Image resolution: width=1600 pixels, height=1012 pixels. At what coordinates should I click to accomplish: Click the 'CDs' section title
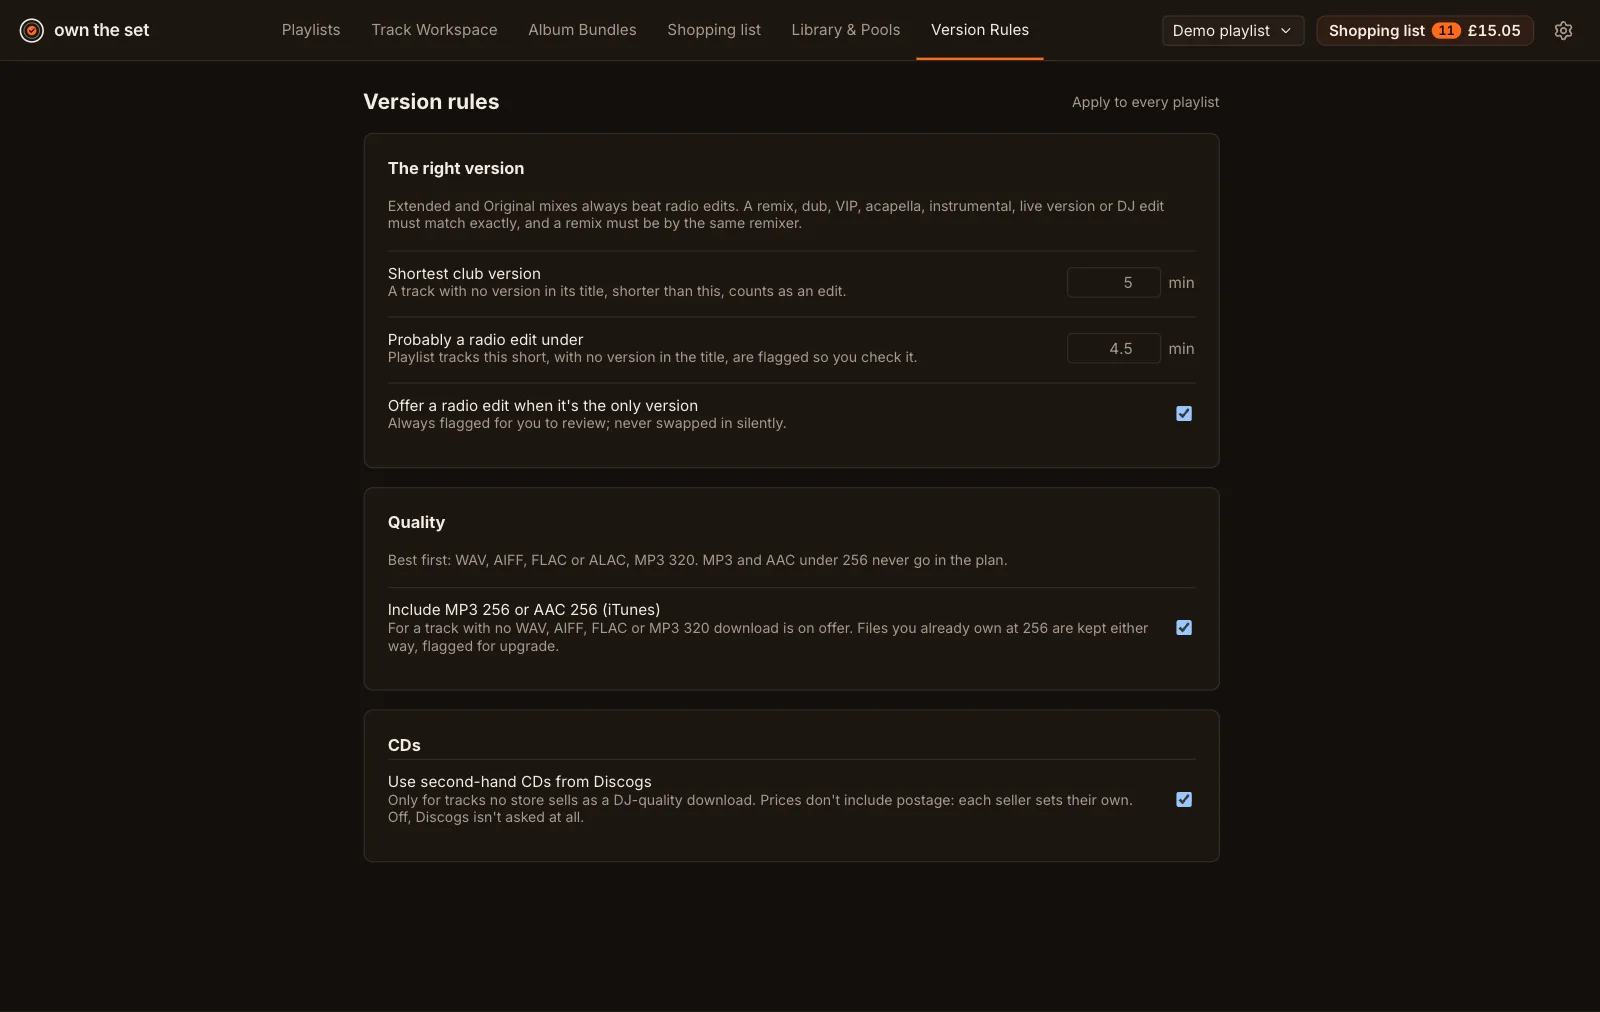[404, 745]
